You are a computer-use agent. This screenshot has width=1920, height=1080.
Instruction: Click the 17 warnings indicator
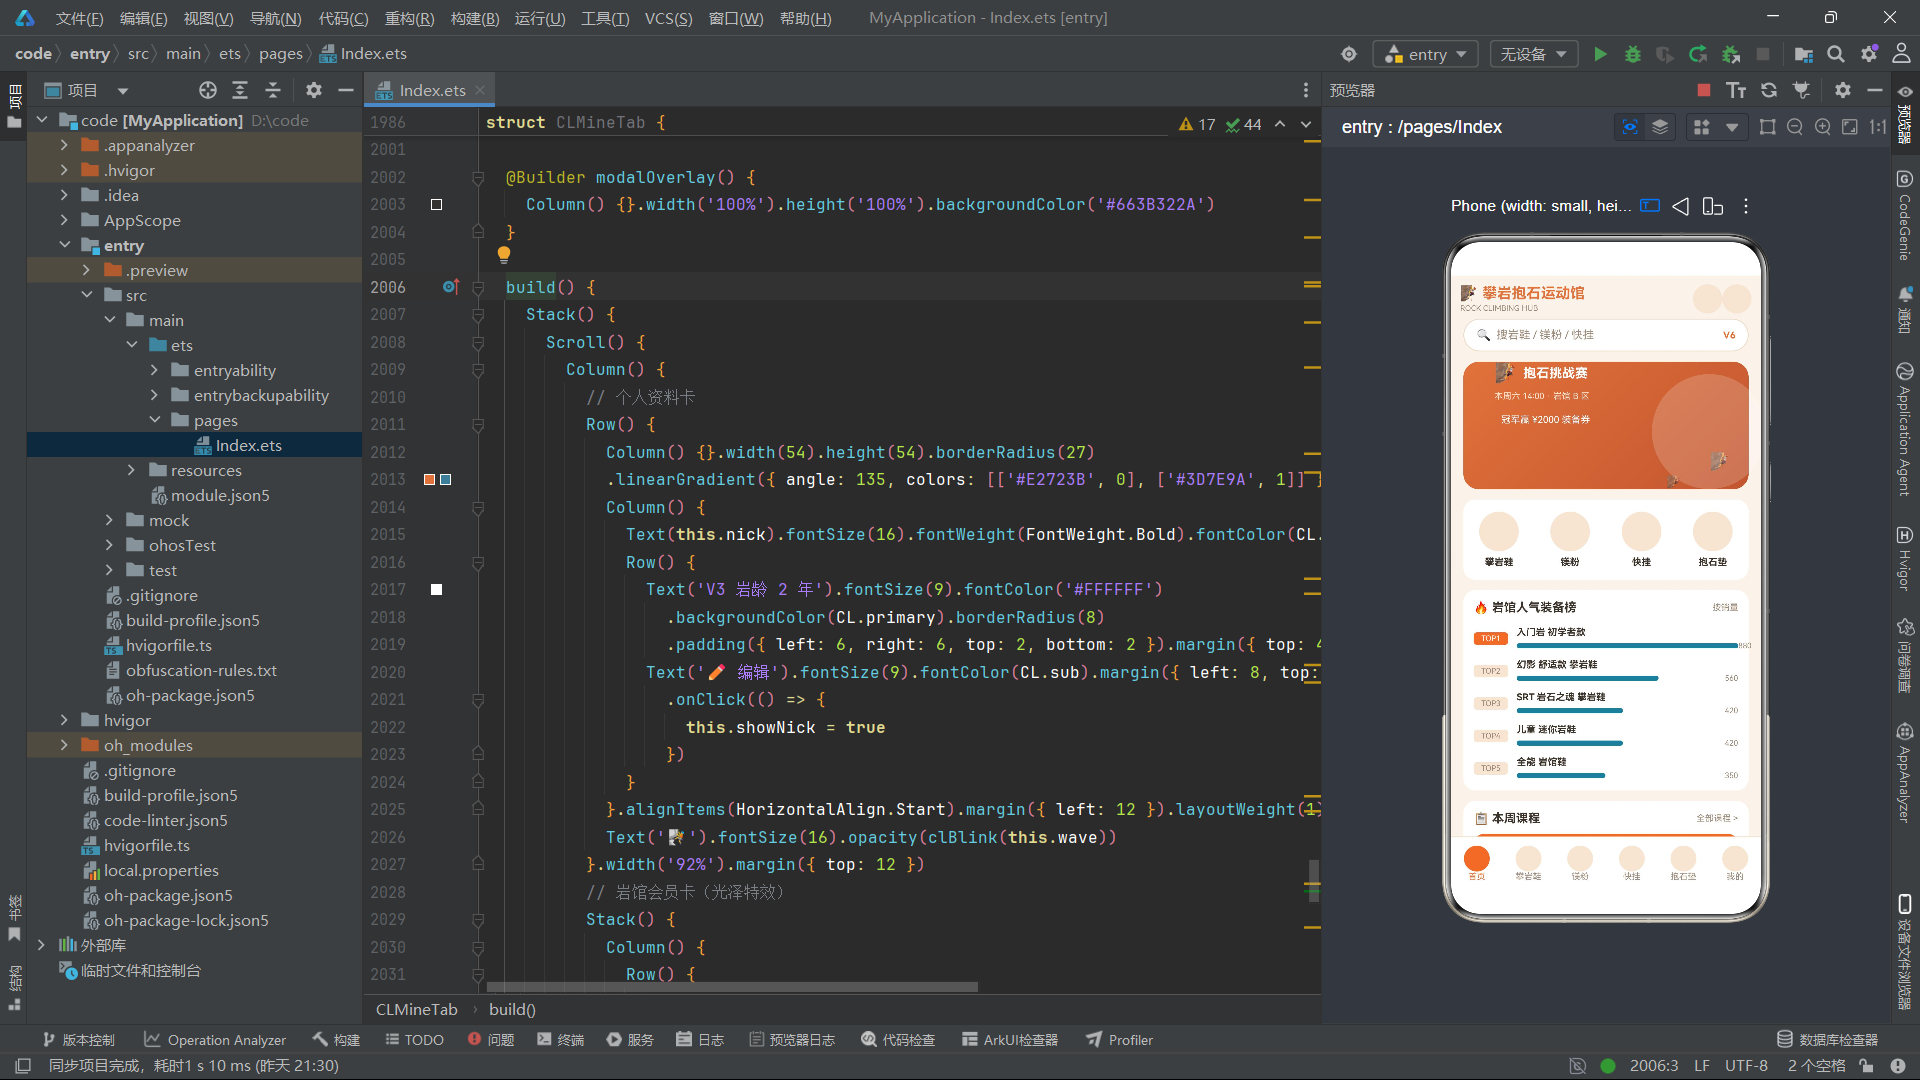pos(1197,125)
